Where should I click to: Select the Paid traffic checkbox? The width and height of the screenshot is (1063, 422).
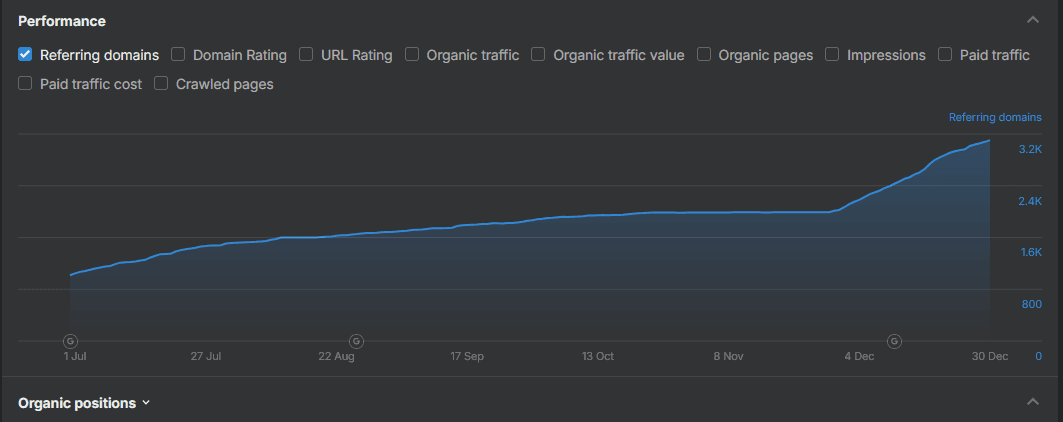945,55
